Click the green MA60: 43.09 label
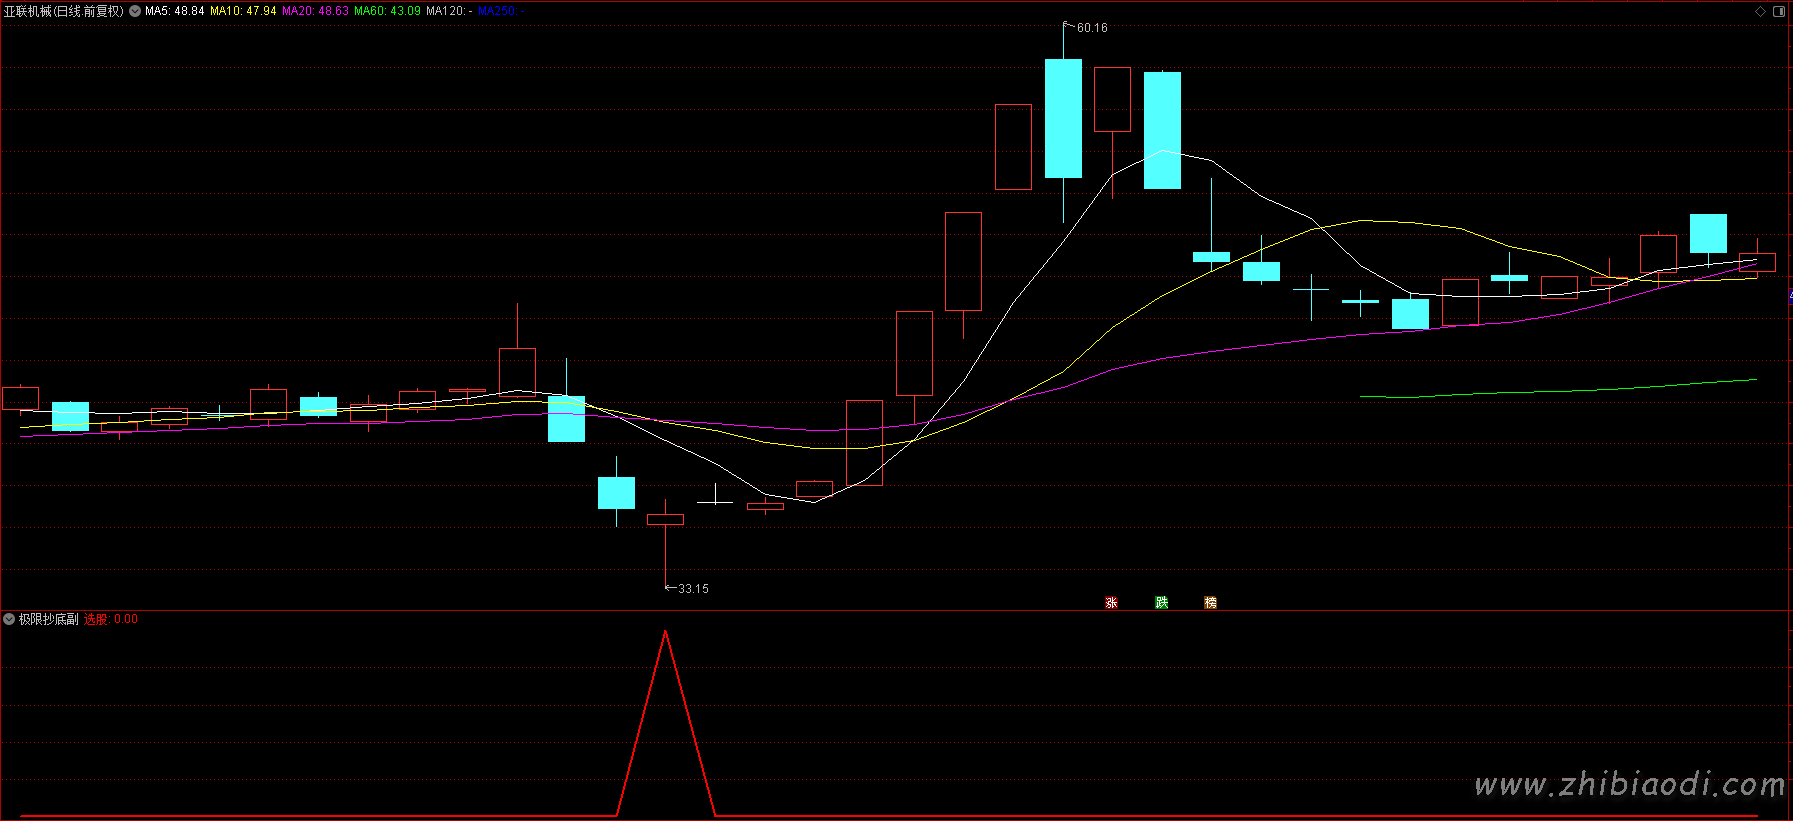The width and height of the screenshot is (1793, 821). [x=387, y=11]
